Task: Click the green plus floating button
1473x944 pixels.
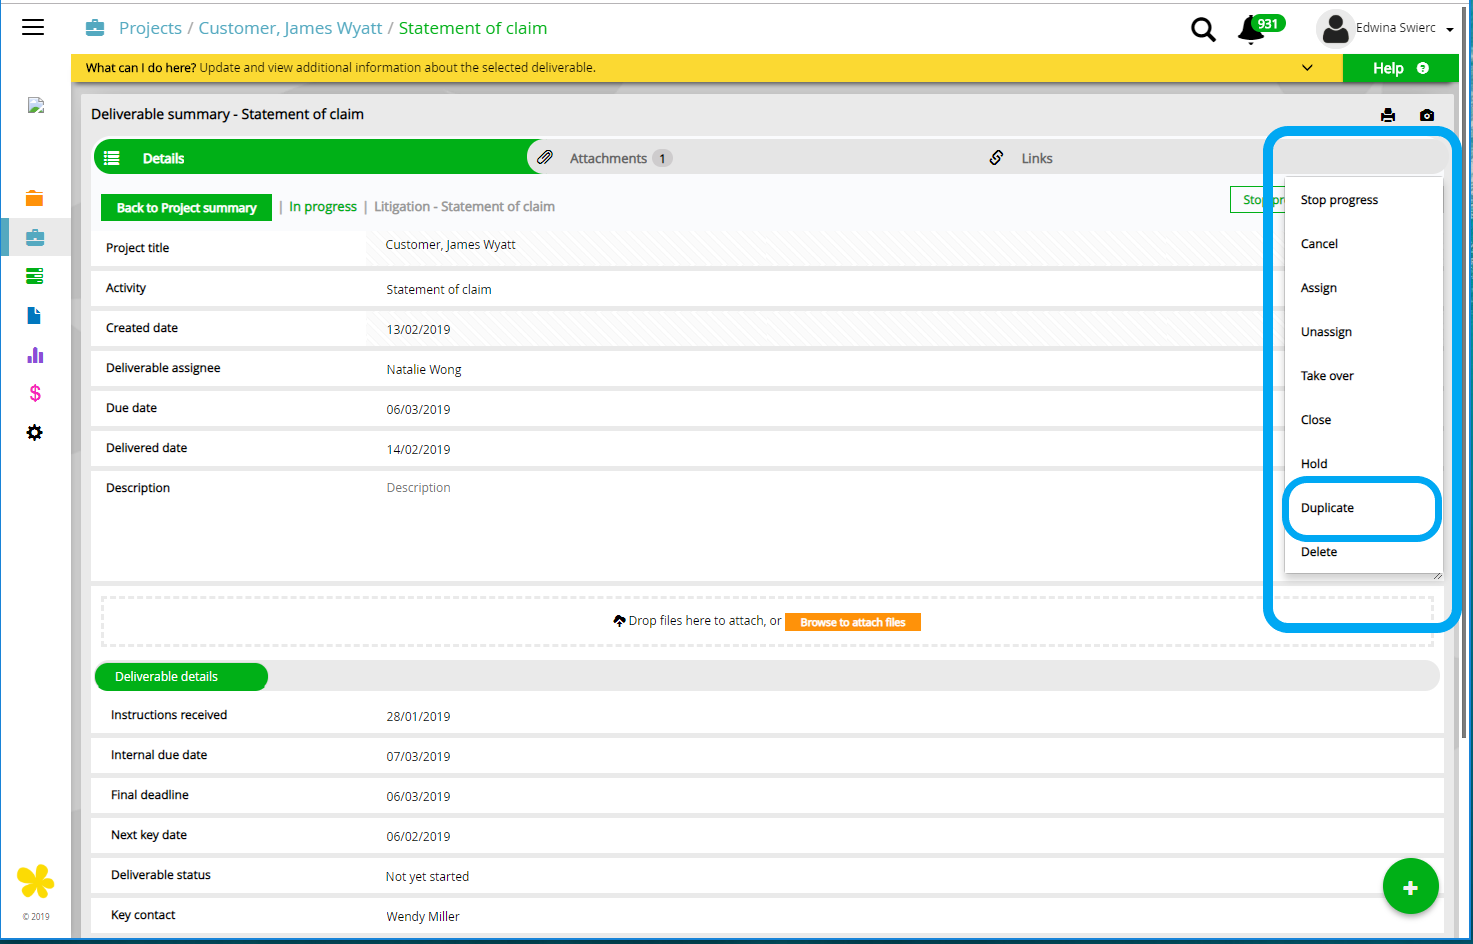Action: pyautogui.click(x=1410, y=887)
